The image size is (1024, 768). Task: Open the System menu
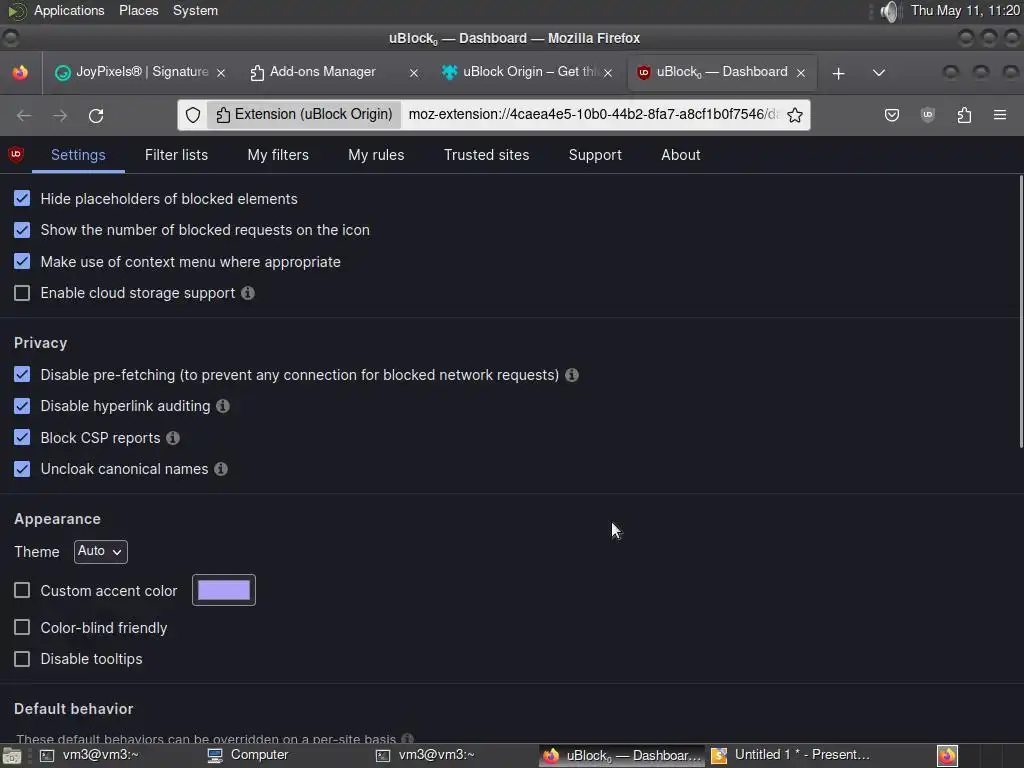coord(195,10)
